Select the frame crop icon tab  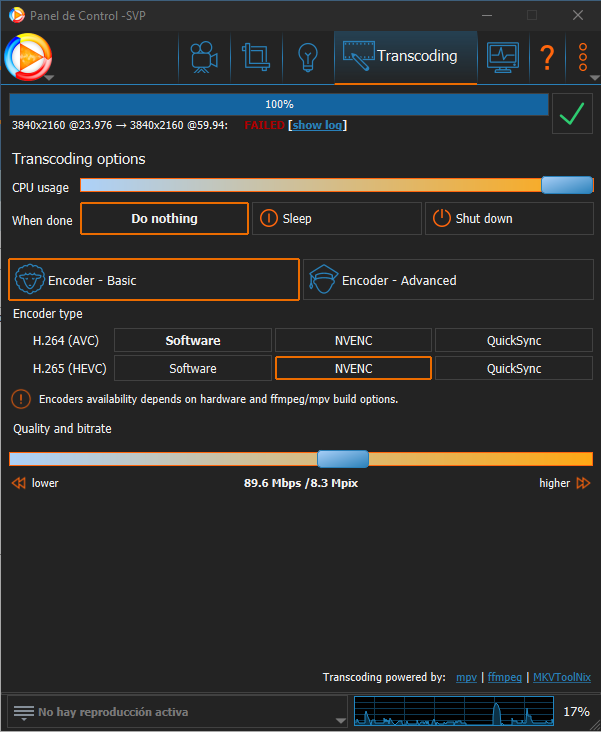tap(256, 57)
